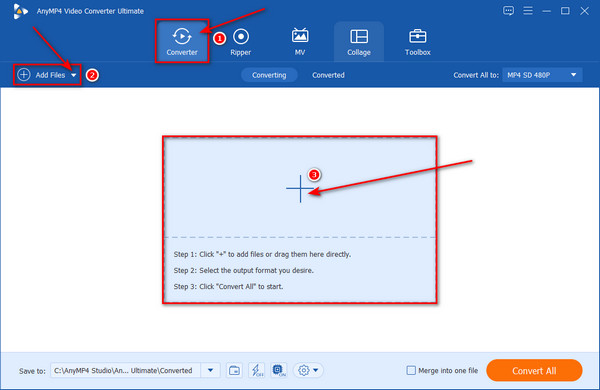Click the large plus to add files

(x=300, y=188)
